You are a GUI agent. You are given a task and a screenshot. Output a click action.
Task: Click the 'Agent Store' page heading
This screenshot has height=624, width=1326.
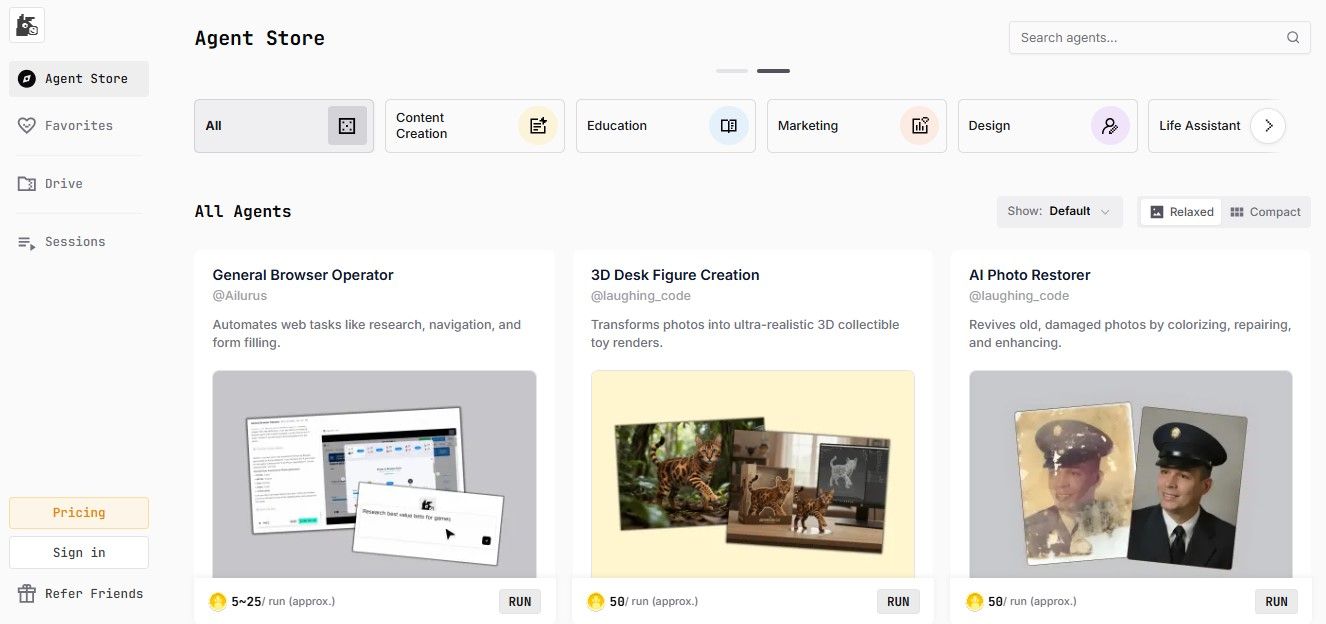(260, 38)
